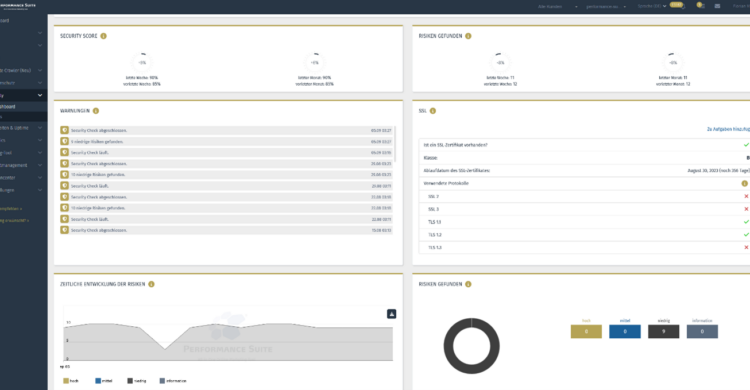Image resolution: width=750 pixels, height=390 pixels.
Task: Click red cross in TLS 1.3 row
Action: point(746,247)
